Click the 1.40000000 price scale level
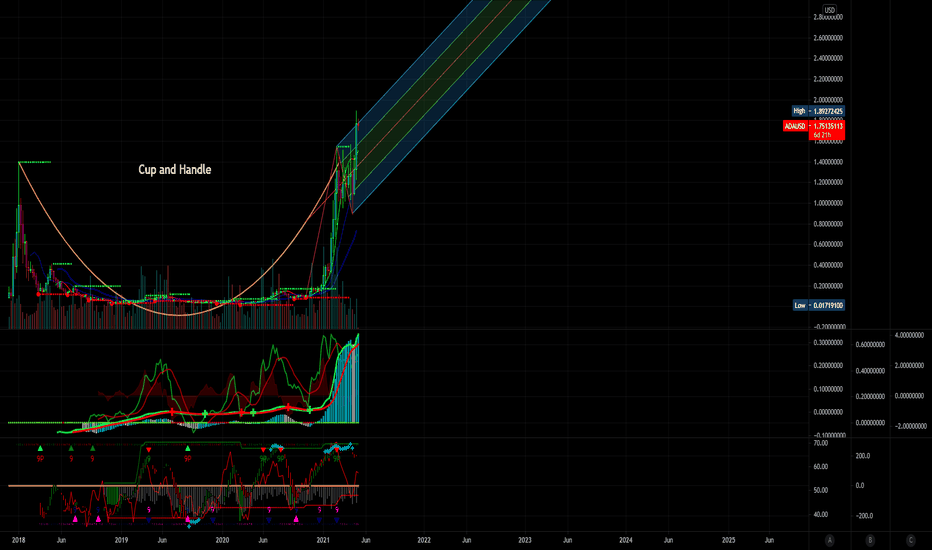Screen dimensions: 932x550 pyautogui.click(x=828, y=162)
